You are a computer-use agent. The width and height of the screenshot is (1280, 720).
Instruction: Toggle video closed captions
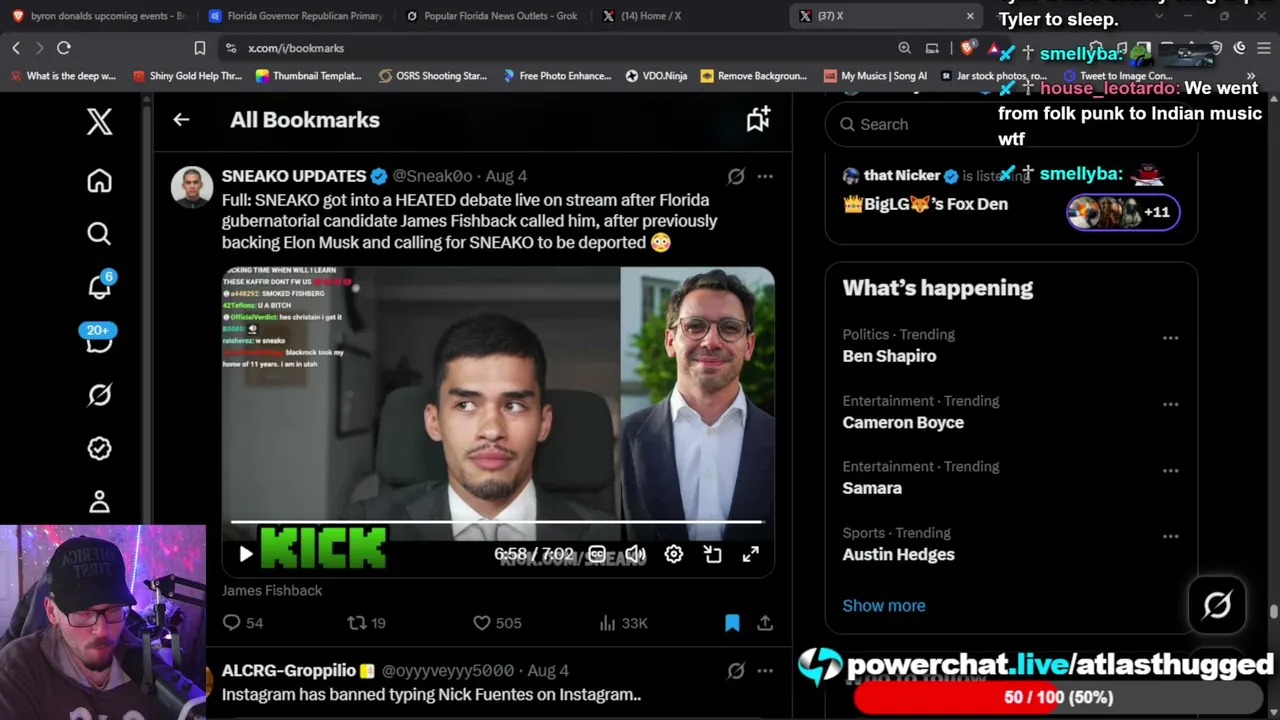coord(597,554)
